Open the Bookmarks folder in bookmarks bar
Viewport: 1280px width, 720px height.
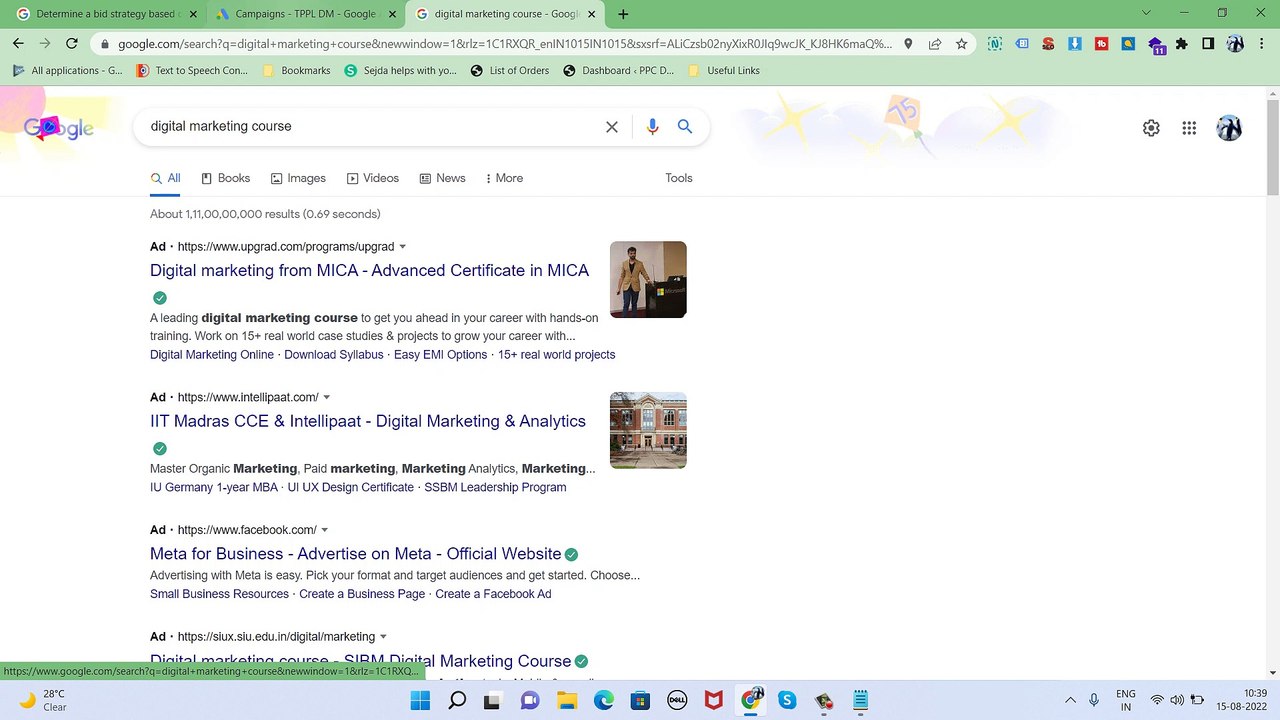296,71
